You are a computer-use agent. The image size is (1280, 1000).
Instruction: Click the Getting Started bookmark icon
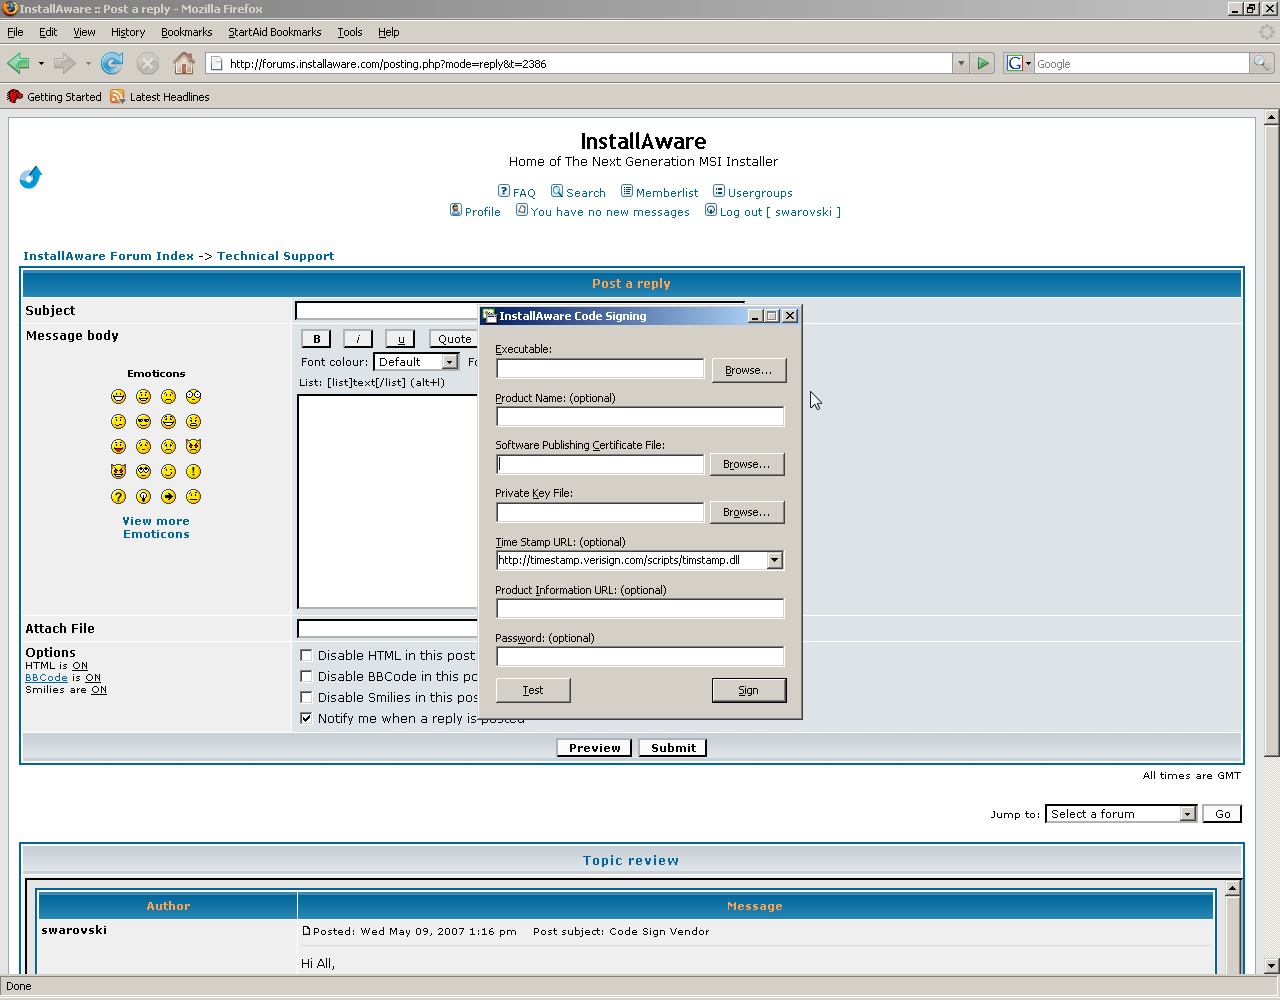click(x=14, y=96)
